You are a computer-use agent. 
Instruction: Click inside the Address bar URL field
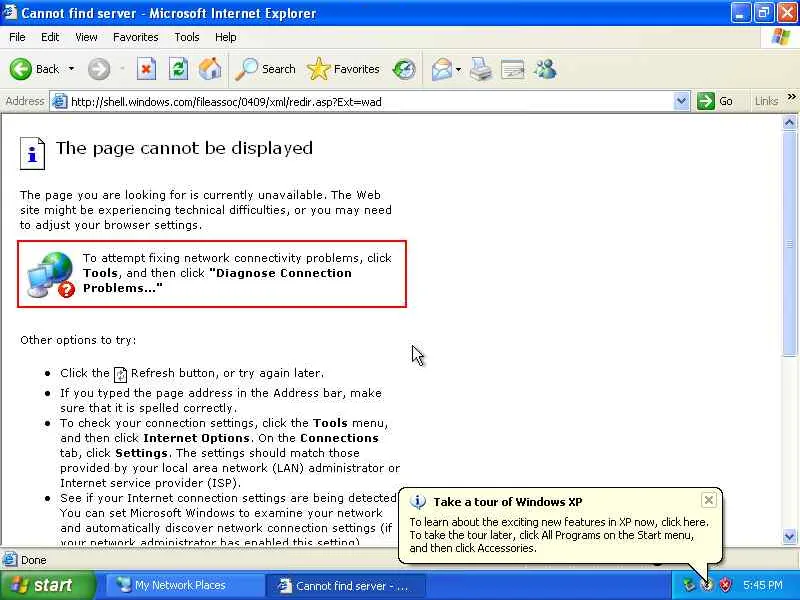click(371, 102)
